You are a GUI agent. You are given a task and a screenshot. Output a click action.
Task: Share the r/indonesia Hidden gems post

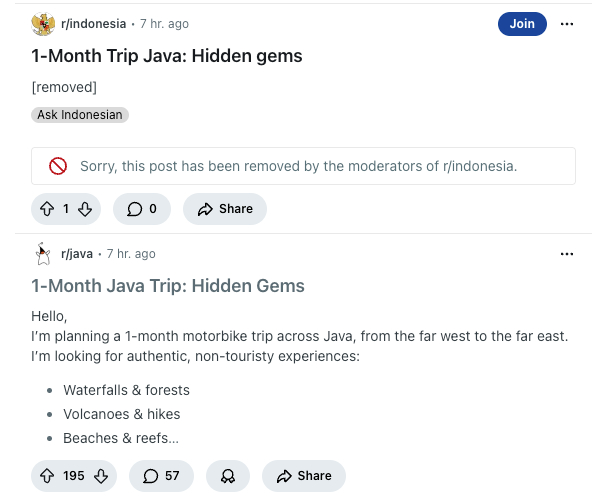tap(225, 209)
